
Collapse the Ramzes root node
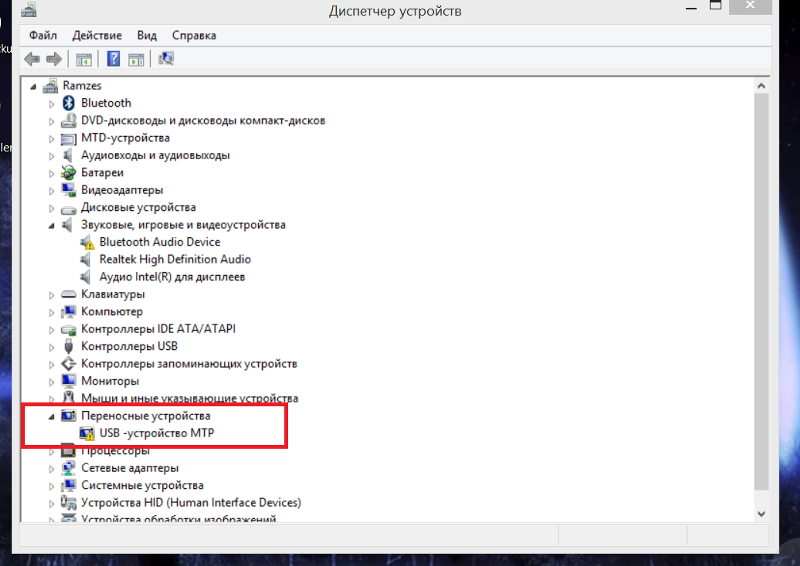pyautogui.click(x=33, y=87)
